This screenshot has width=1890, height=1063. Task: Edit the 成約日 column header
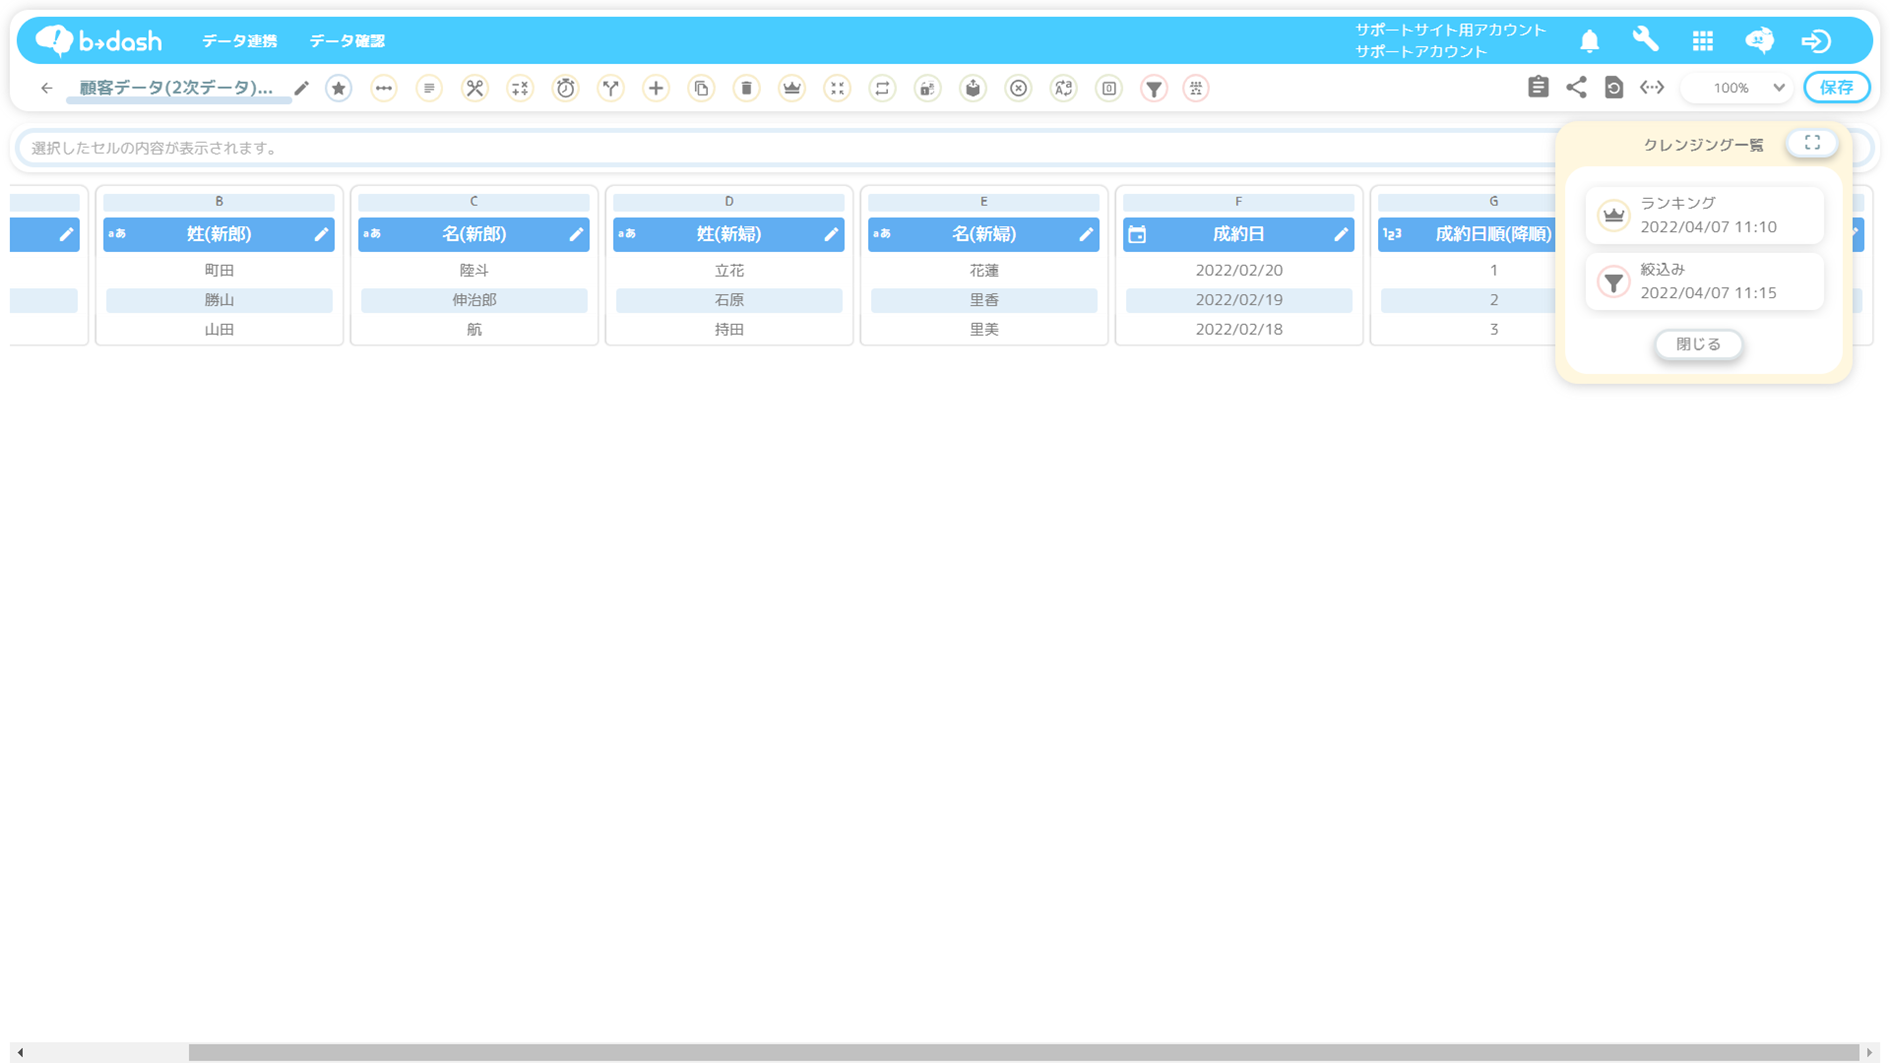tap(1341, 234)
